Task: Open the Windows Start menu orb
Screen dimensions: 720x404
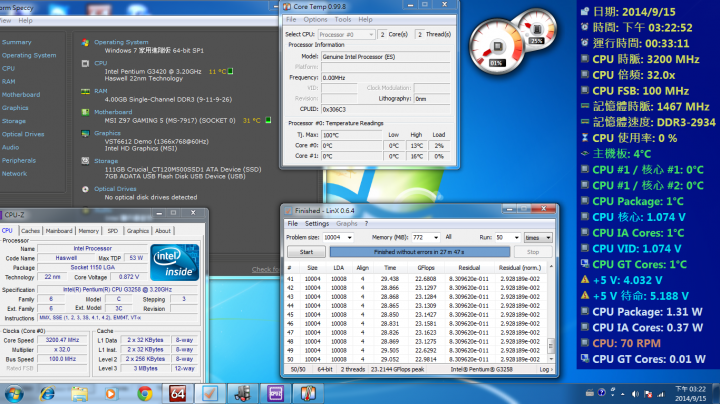Action: (x=14, y=394)
